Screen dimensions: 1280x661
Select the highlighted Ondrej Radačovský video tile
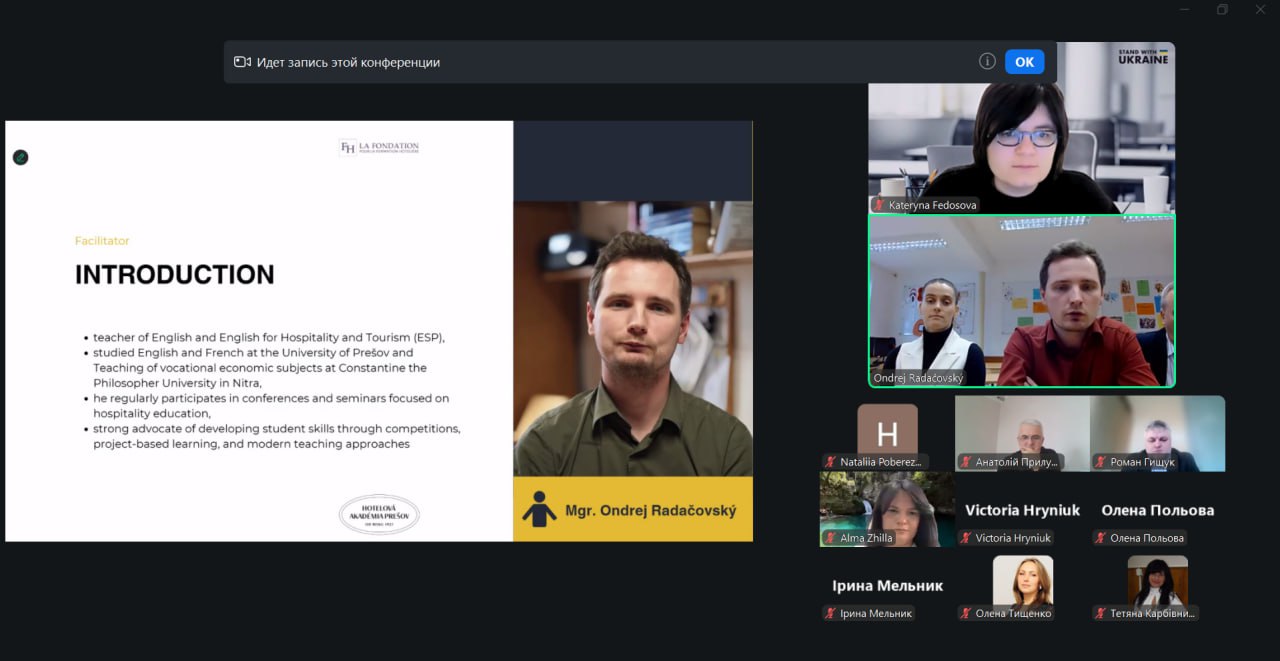(x=1021, y=300)
